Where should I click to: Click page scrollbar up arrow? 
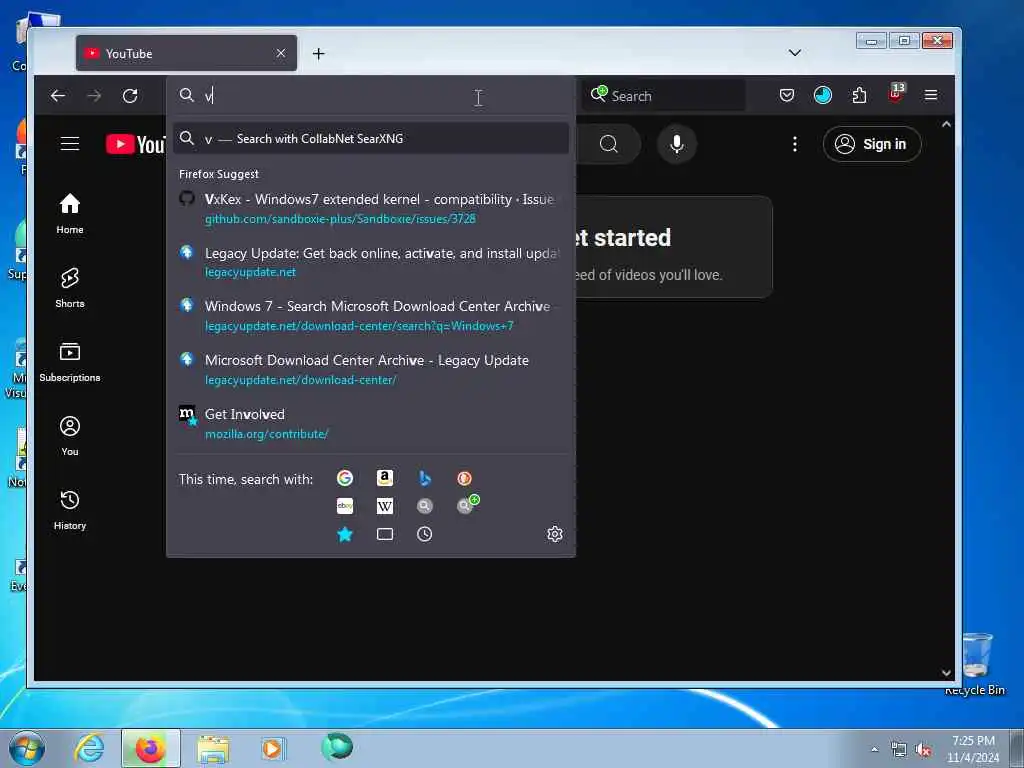tap(946, 124)
